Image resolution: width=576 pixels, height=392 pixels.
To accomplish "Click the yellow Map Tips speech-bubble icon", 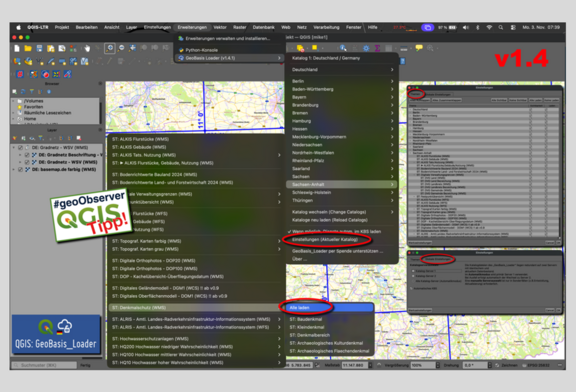I will pos(419,48).
